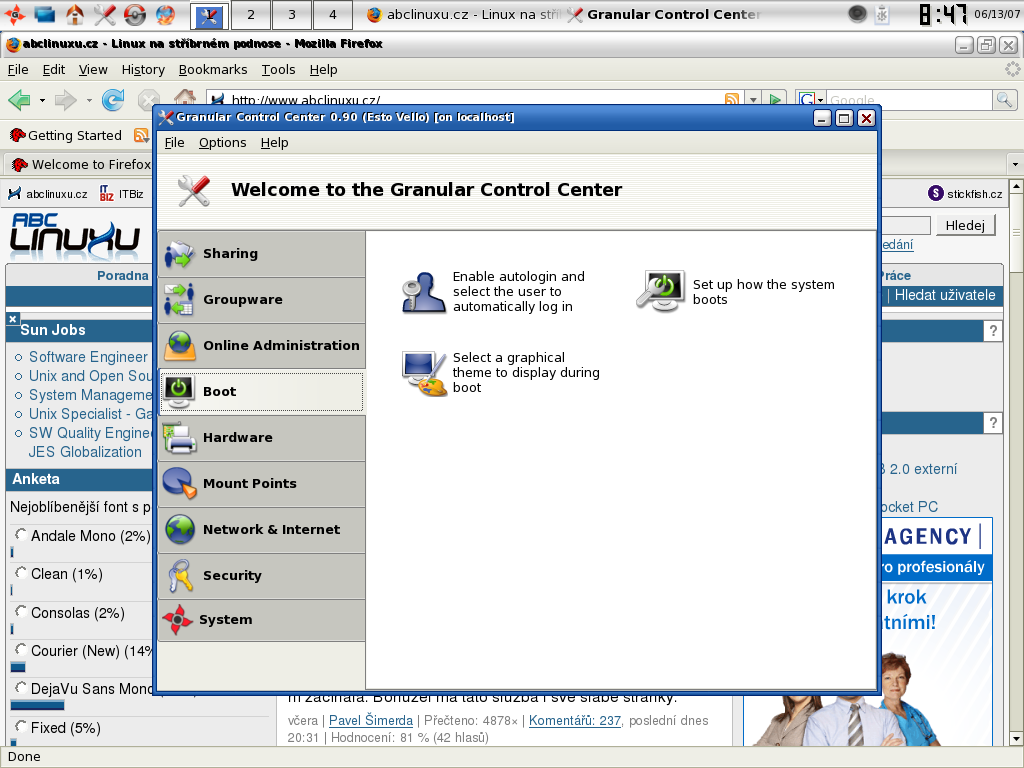Click Firefox Home button
Image resolution: width=1024 pixels, height=768 pixels.
click(185, 97)
